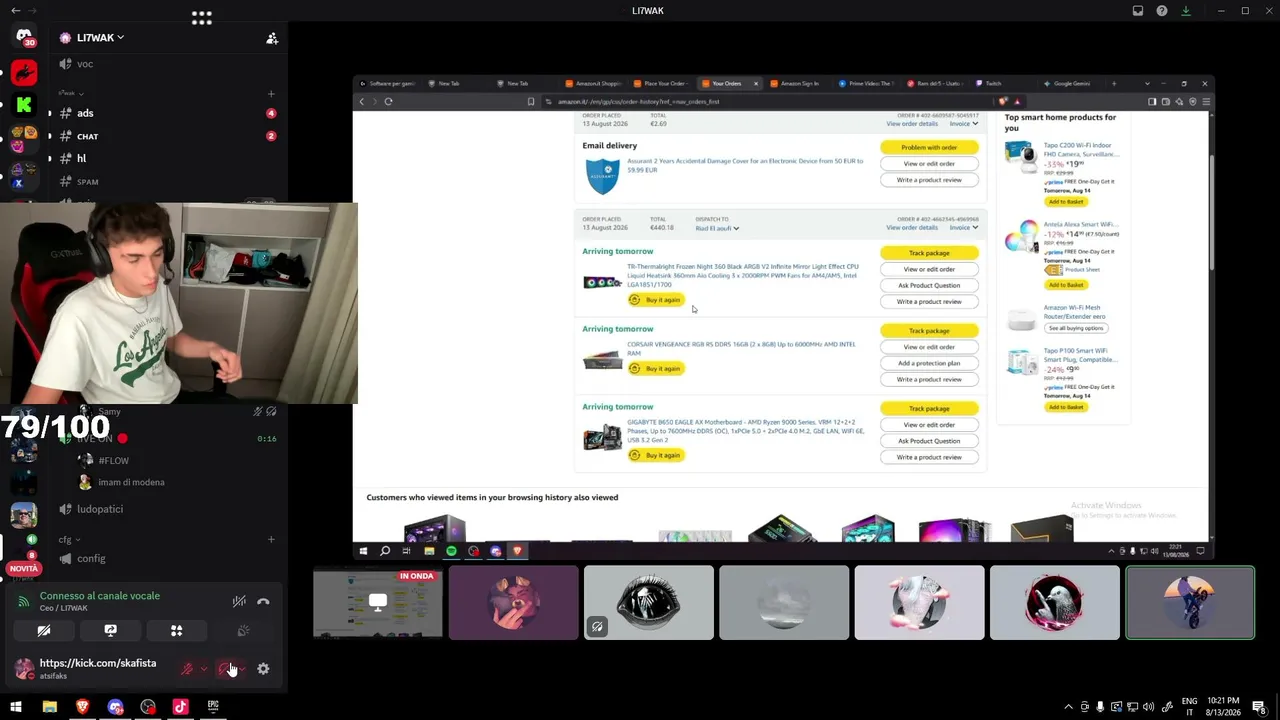Viewport: 1280px width, 720px height.
Task: Add a protection plan for Corsair RAM
Action: 929,363
